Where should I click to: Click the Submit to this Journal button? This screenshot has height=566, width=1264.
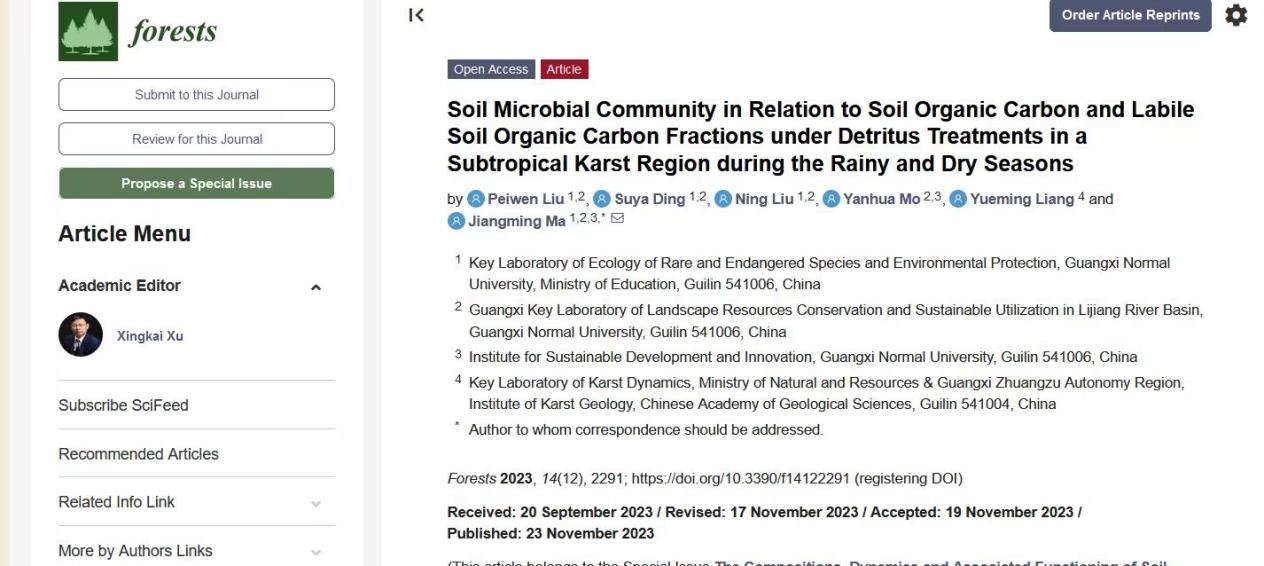[x=196, y=95]
